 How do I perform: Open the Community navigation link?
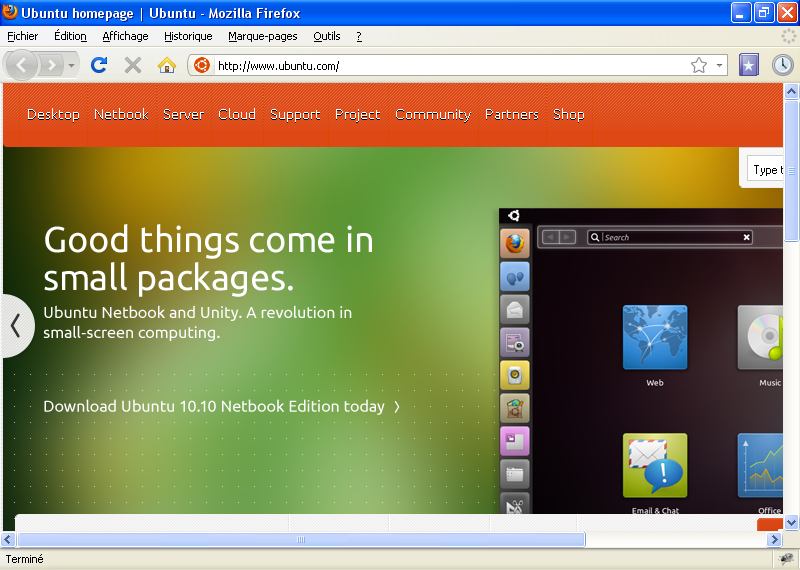pyautogui.click(x=432, y=114)
